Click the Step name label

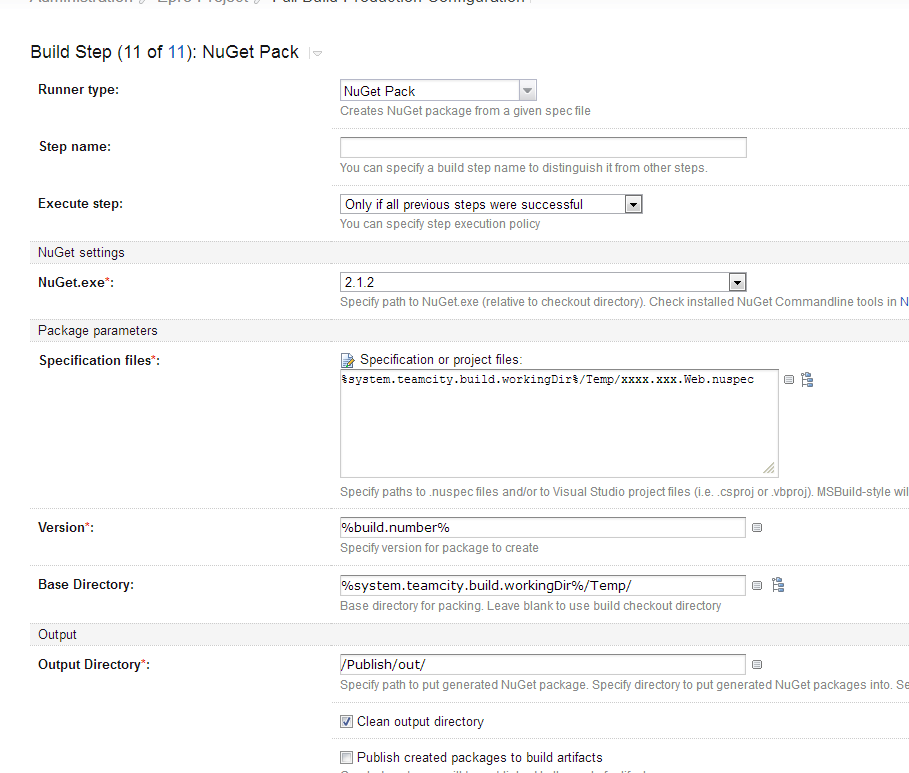click(x=75, y=147)
